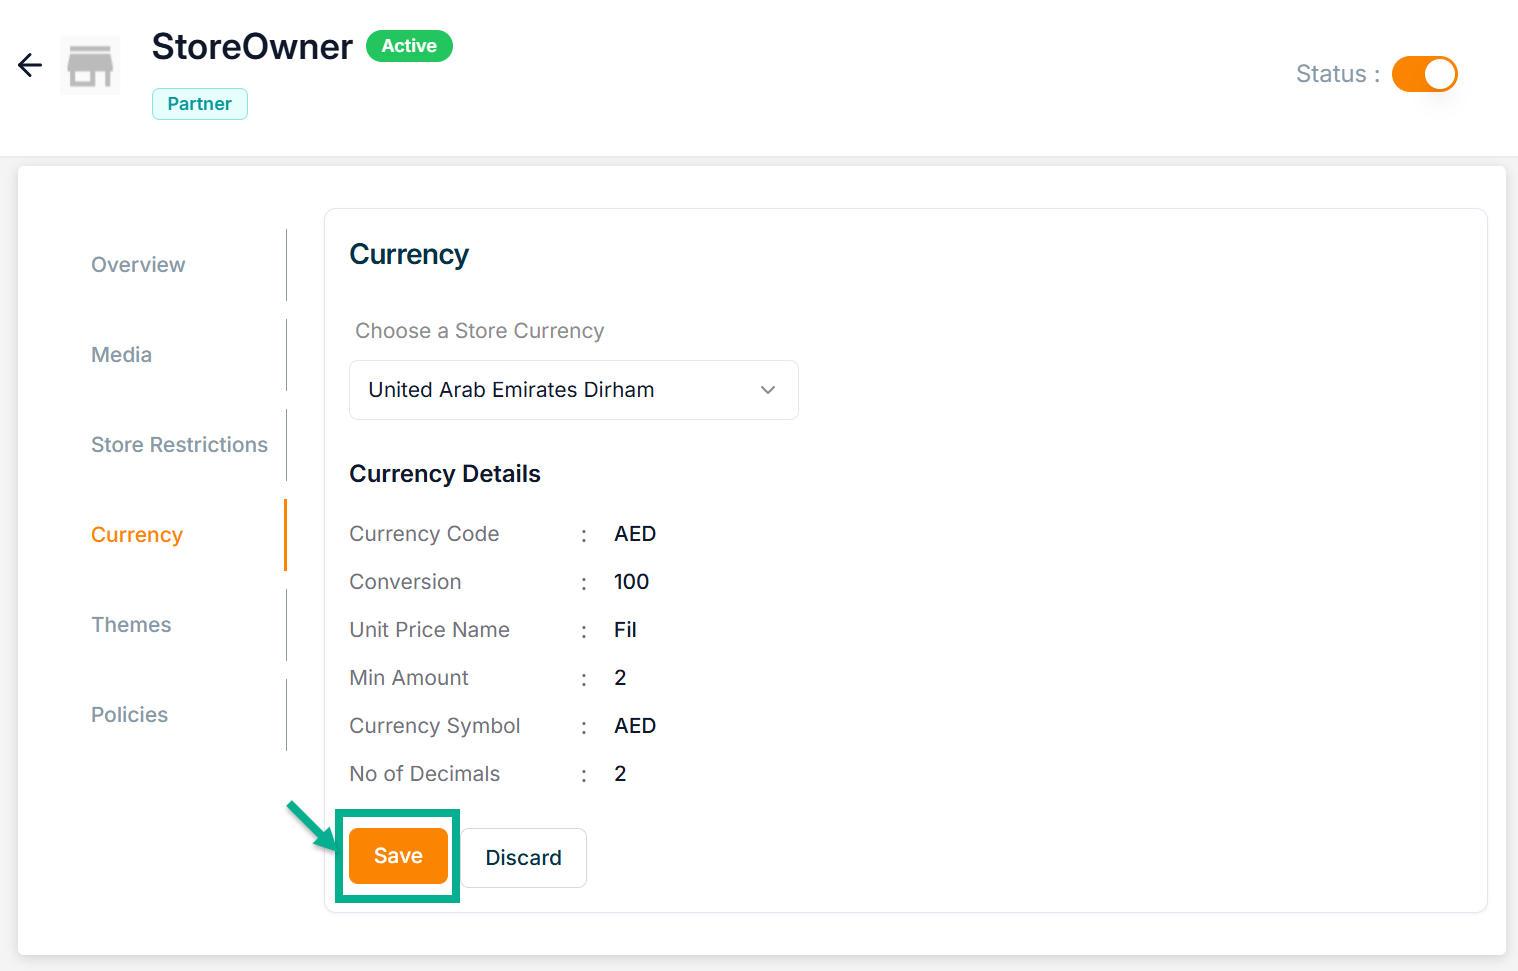This screenshot has height=971, width=1518.
Task: Click the store logo icon
Action: click(90, 66)
